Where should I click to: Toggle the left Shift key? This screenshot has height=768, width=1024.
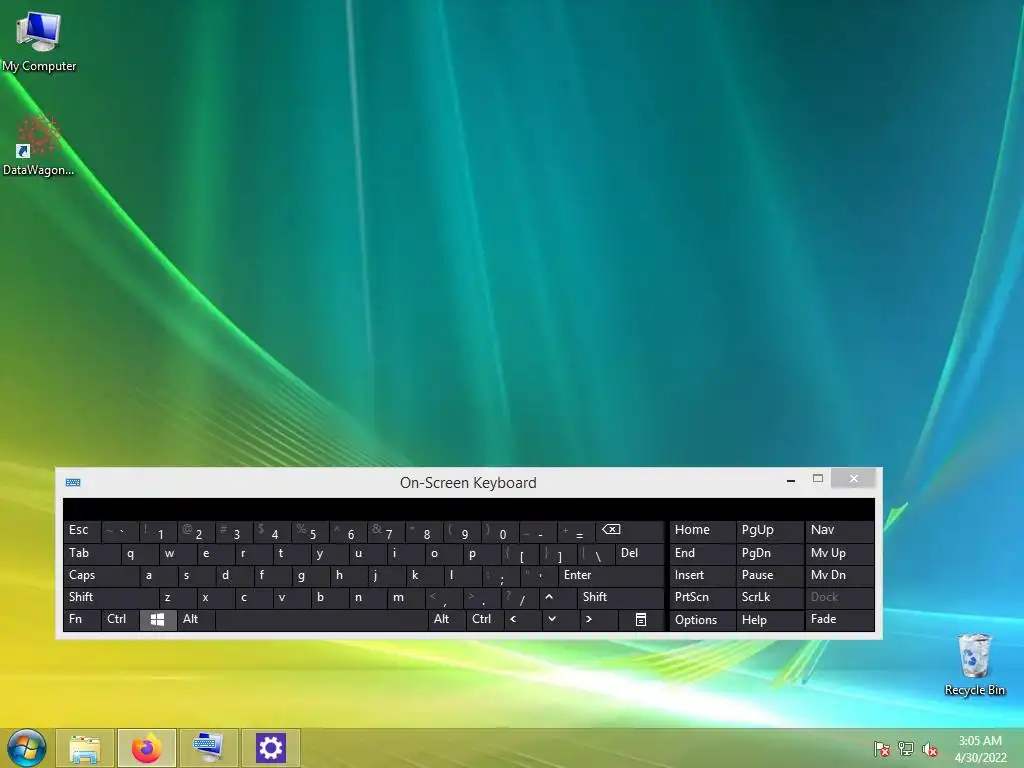pyautogui.click(x=110, y=598)
